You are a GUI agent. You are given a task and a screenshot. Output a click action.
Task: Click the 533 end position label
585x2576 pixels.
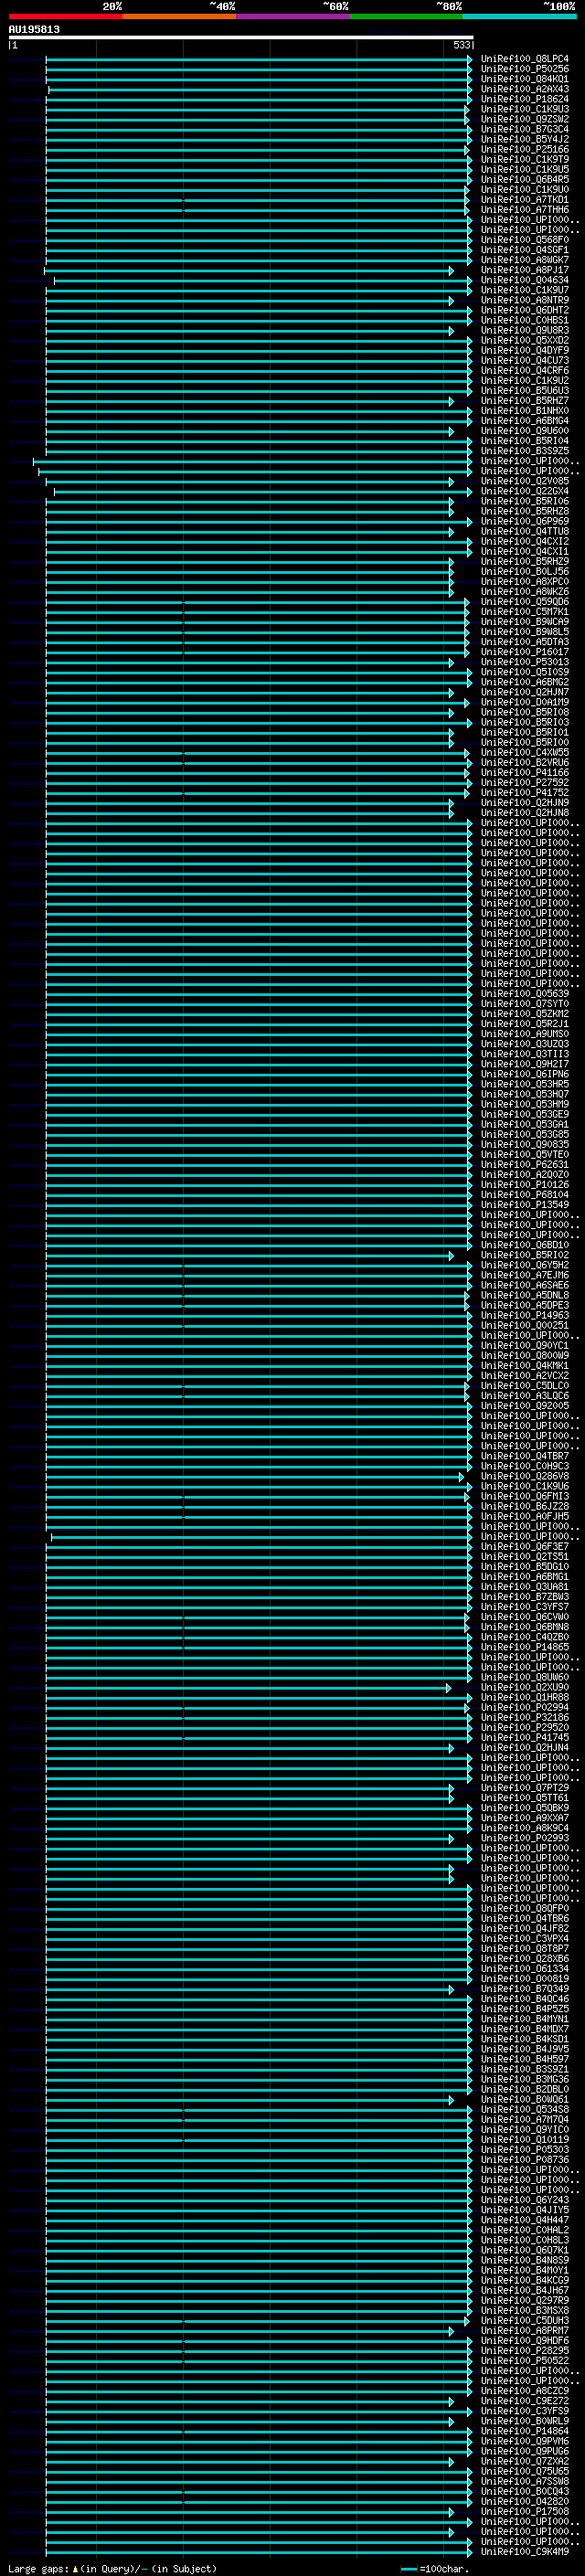pyautogui.click(x=461, y=45)
